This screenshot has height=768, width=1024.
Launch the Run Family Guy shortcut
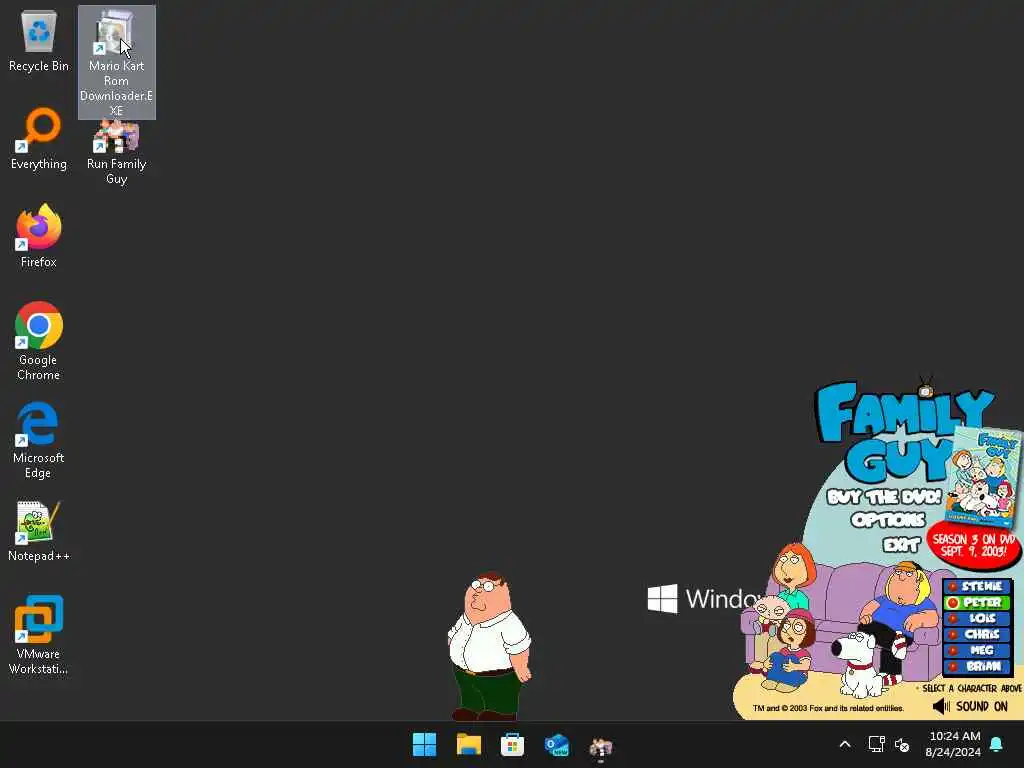[x=116, y=153]
